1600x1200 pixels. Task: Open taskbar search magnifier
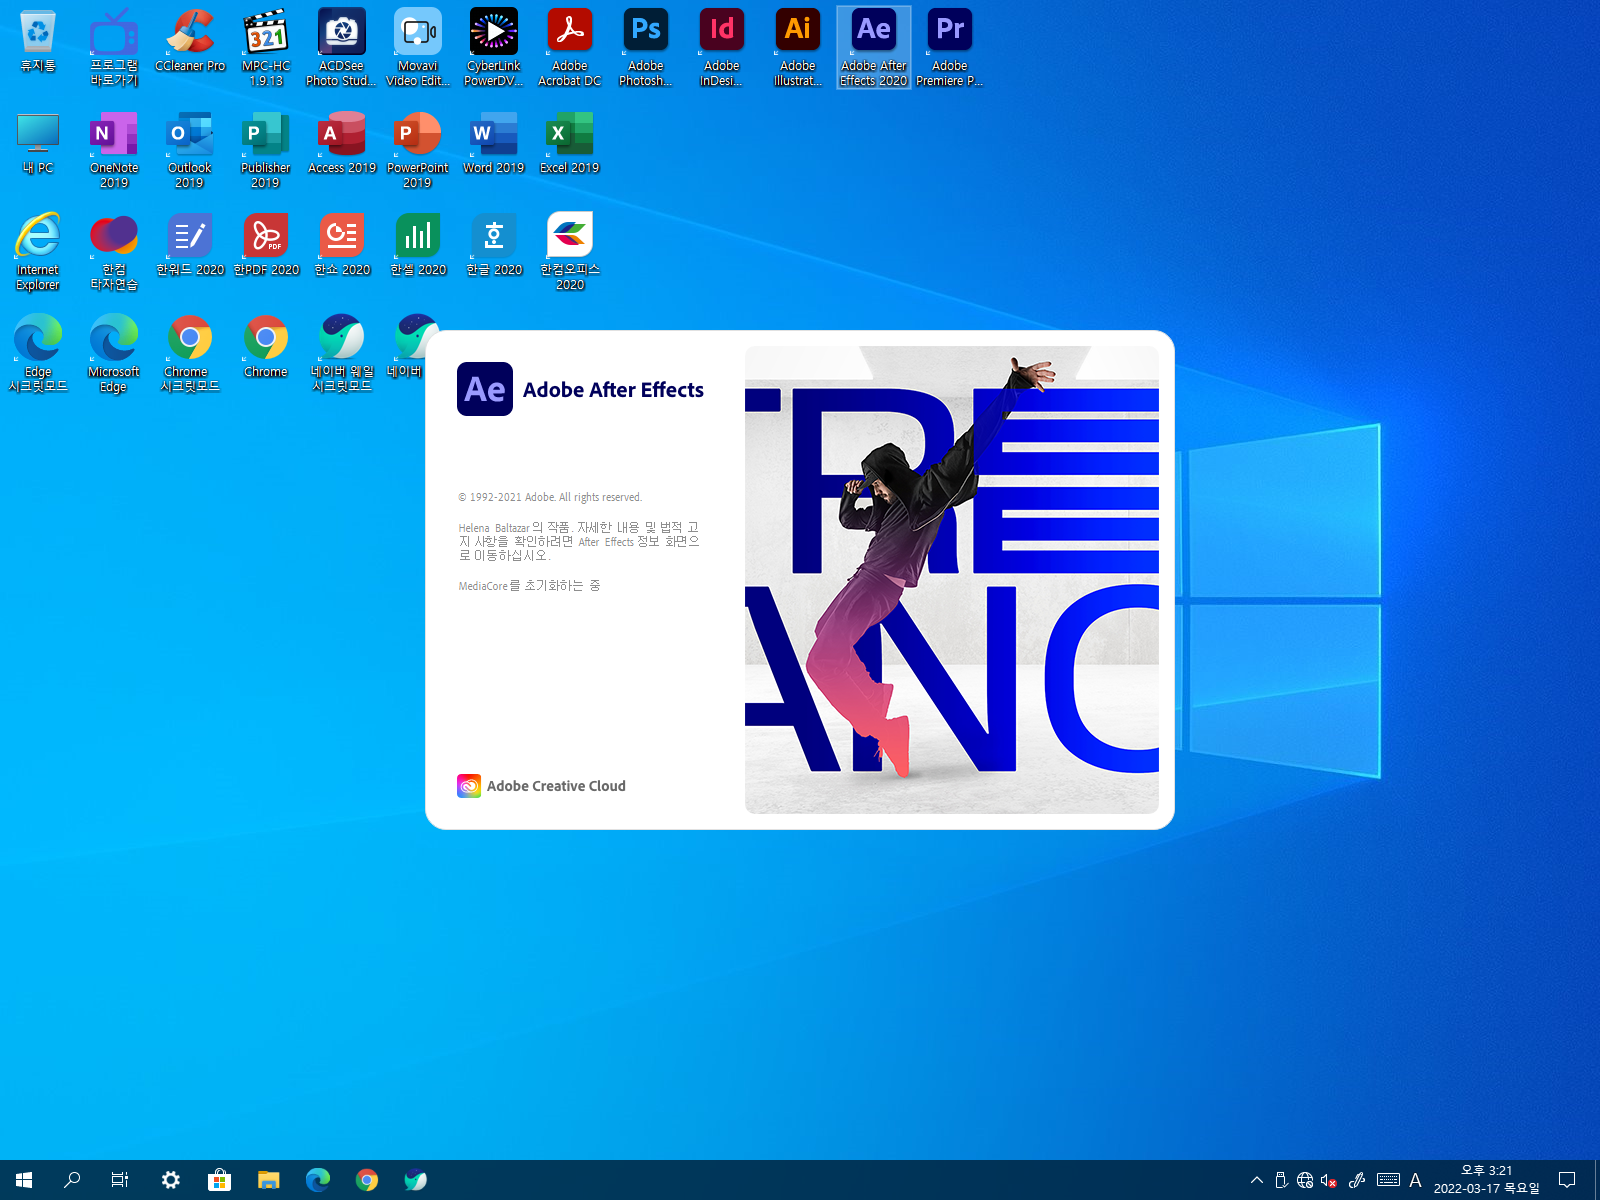pyautogui.click(x=72, y=1180)
